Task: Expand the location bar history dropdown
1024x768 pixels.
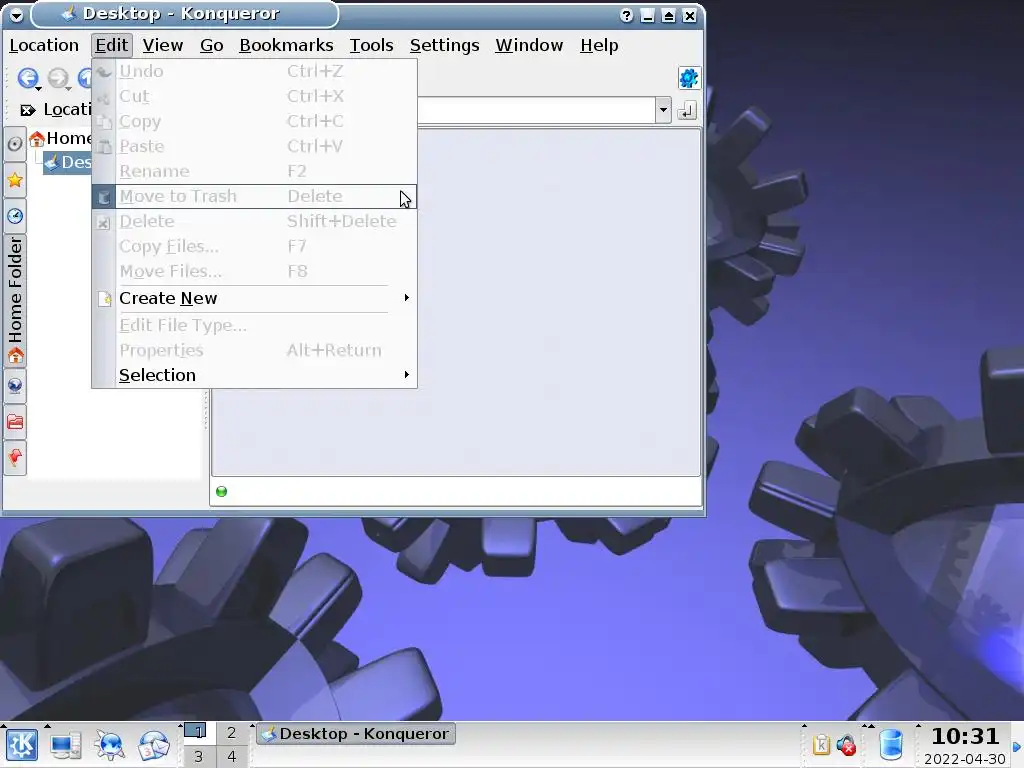Action: click(663, 110)
